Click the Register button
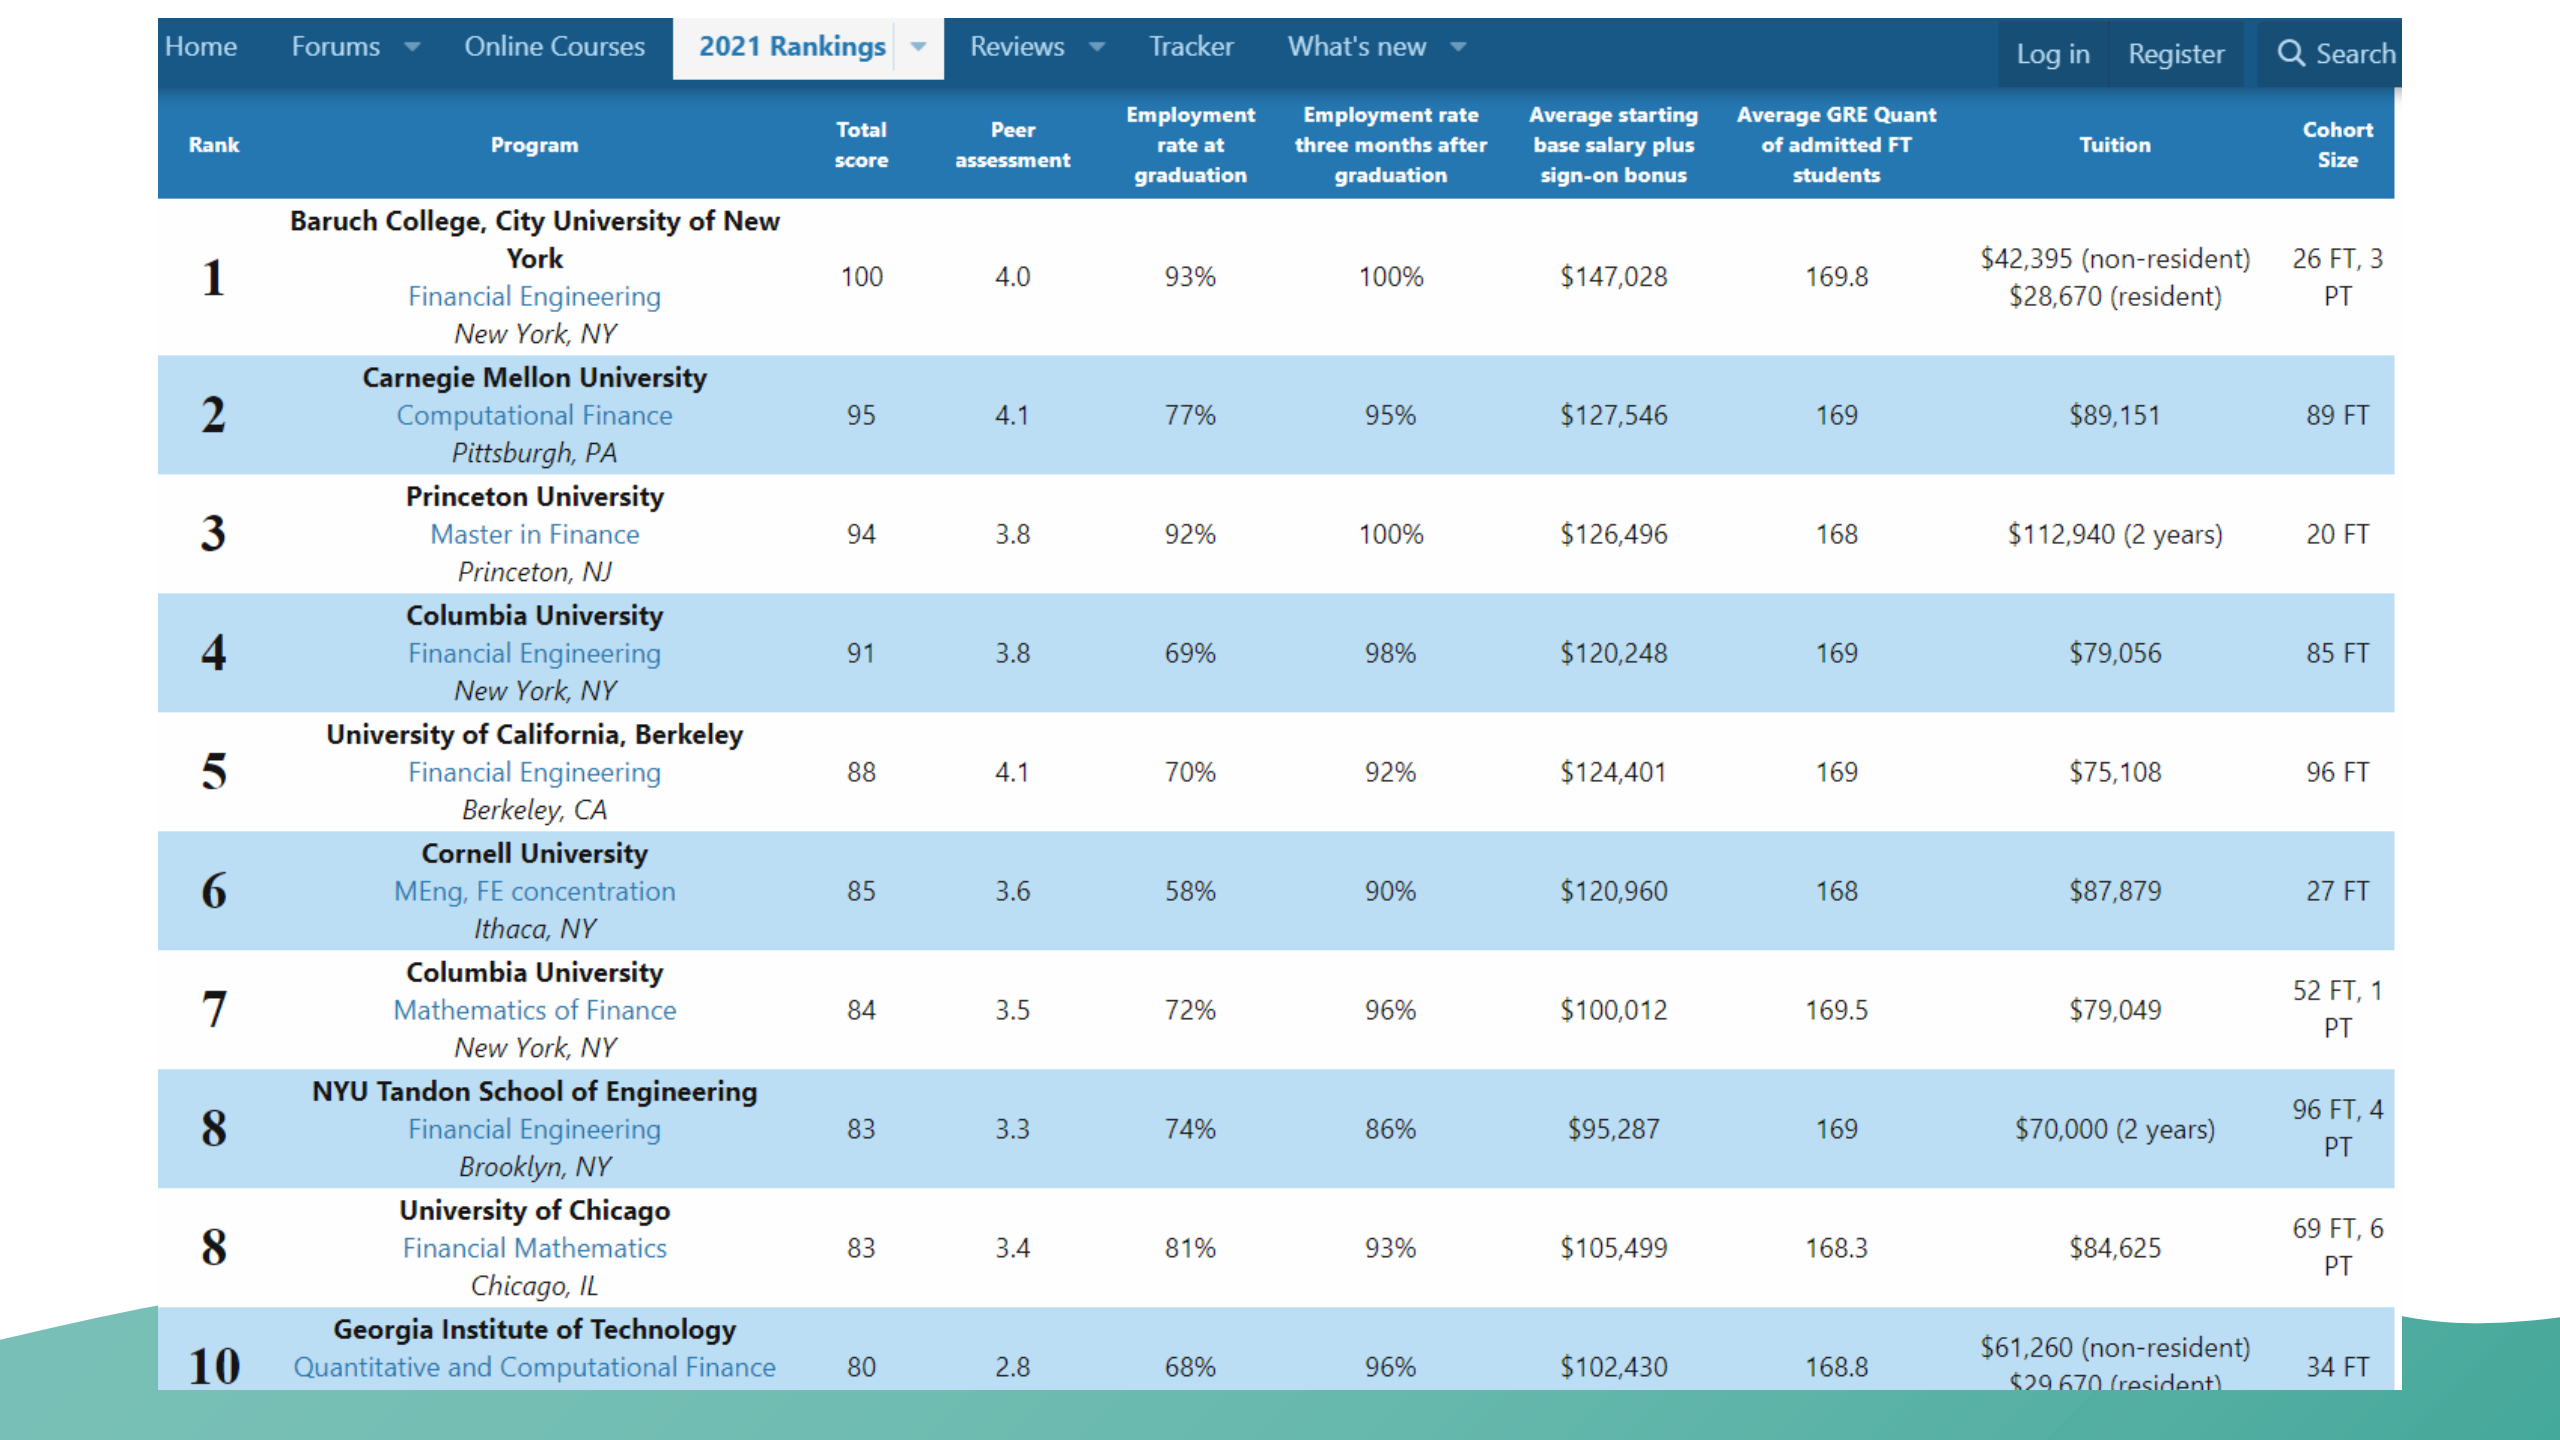This screenshot has height=1440, width=2560. coord(2175,54)
